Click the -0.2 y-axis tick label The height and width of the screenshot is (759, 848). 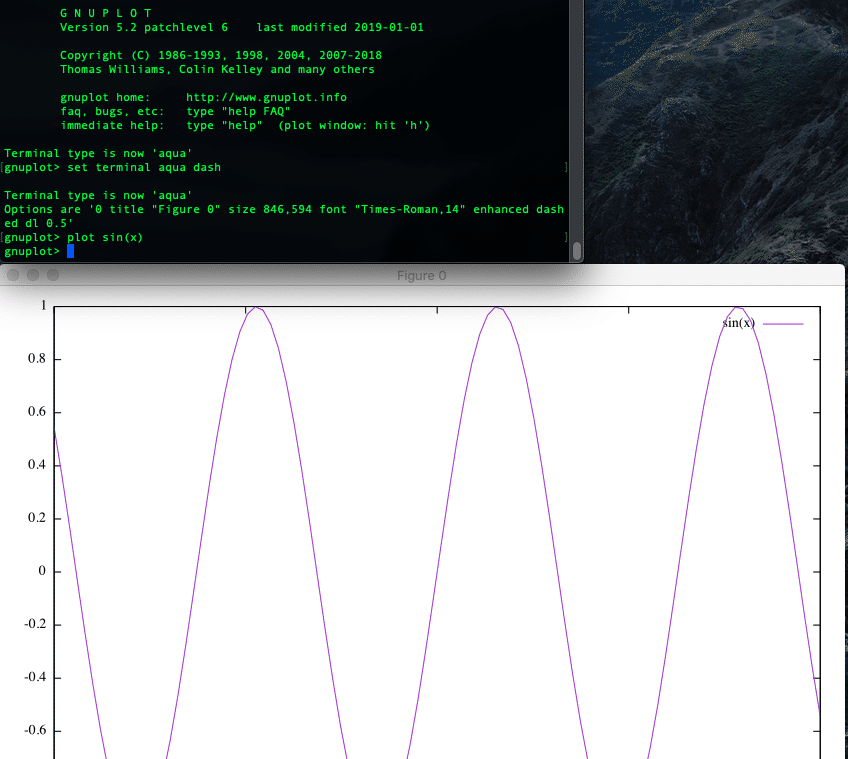click(35, 624)
